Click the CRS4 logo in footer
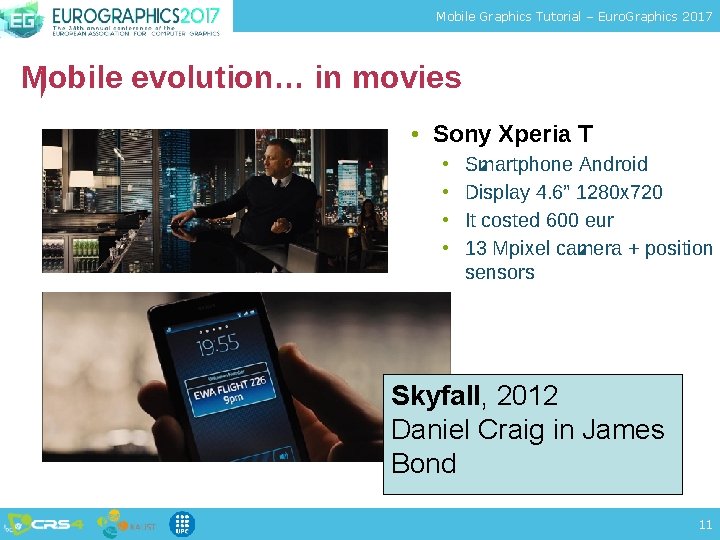The height and width of the screenshot is (540, 720). (x=44, y=524)
